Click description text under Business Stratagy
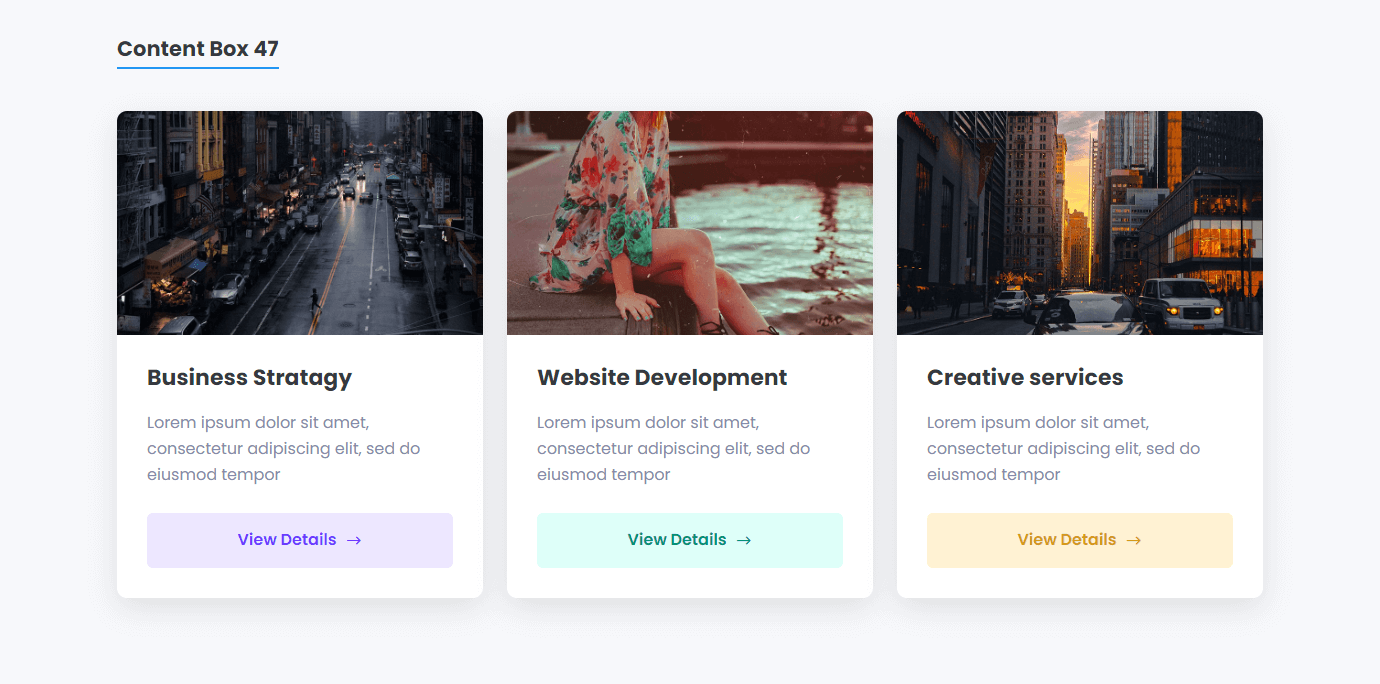1380x684 pixels. pos(284,448)
